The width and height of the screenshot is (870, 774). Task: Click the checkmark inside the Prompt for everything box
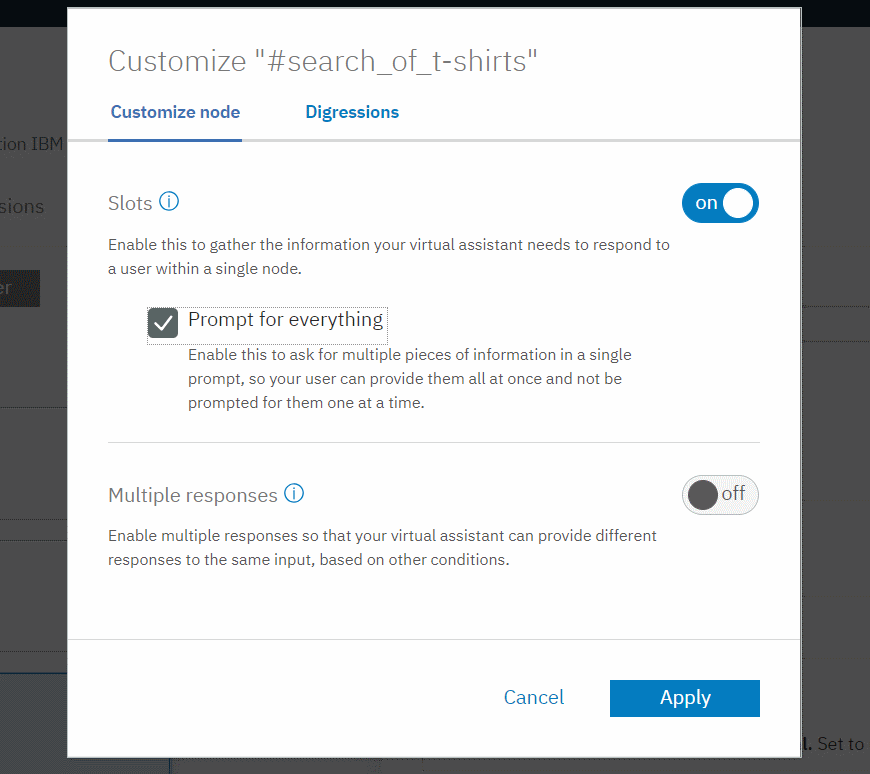162,323
